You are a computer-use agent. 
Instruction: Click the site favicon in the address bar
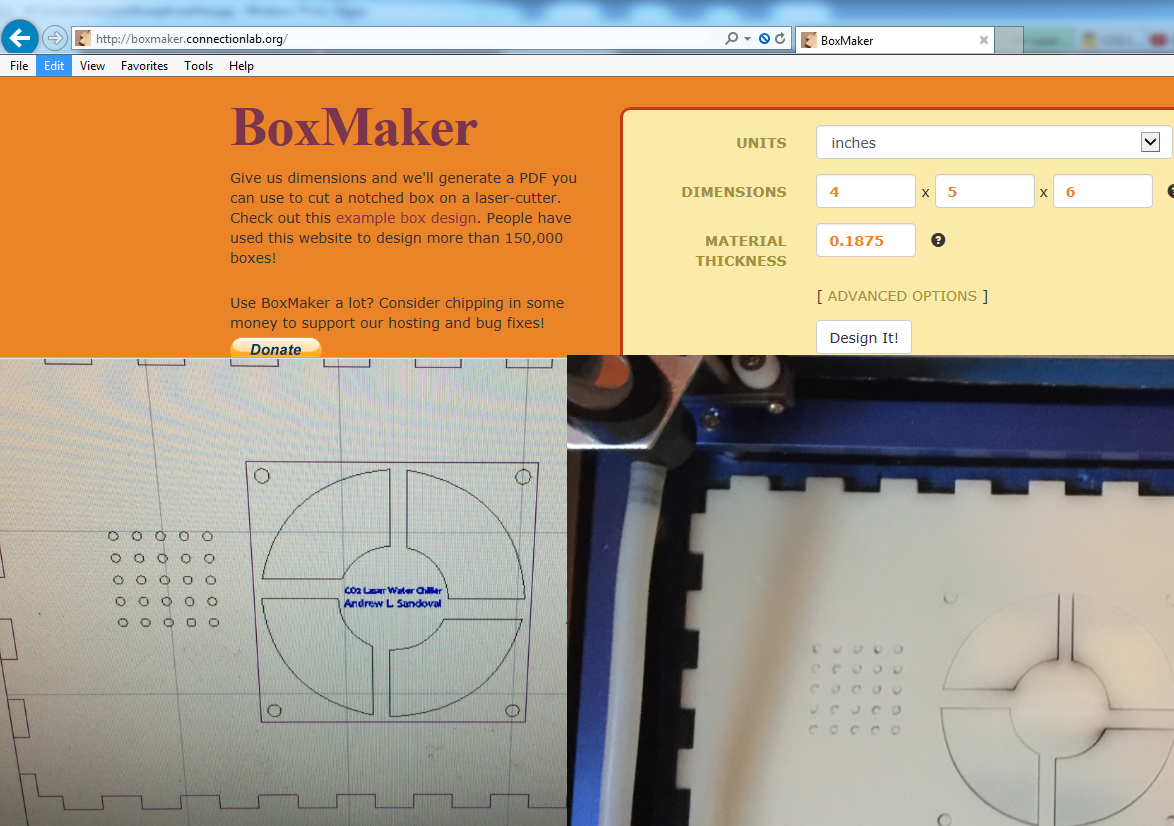83,38
